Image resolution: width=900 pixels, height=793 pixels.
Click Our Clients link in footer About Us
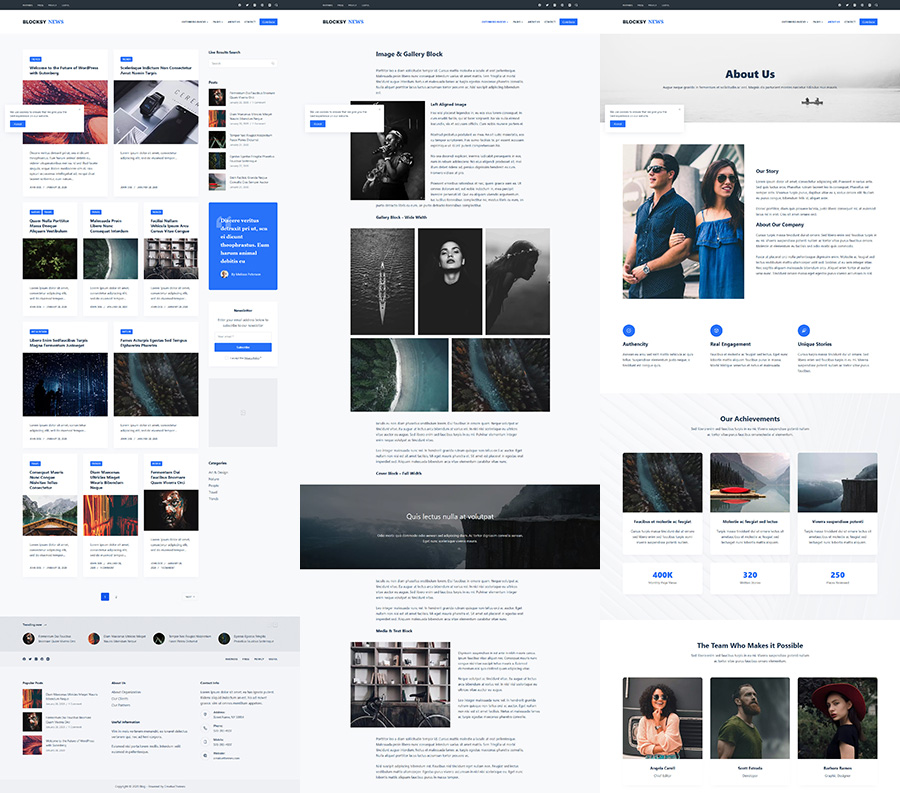(120, 698)
